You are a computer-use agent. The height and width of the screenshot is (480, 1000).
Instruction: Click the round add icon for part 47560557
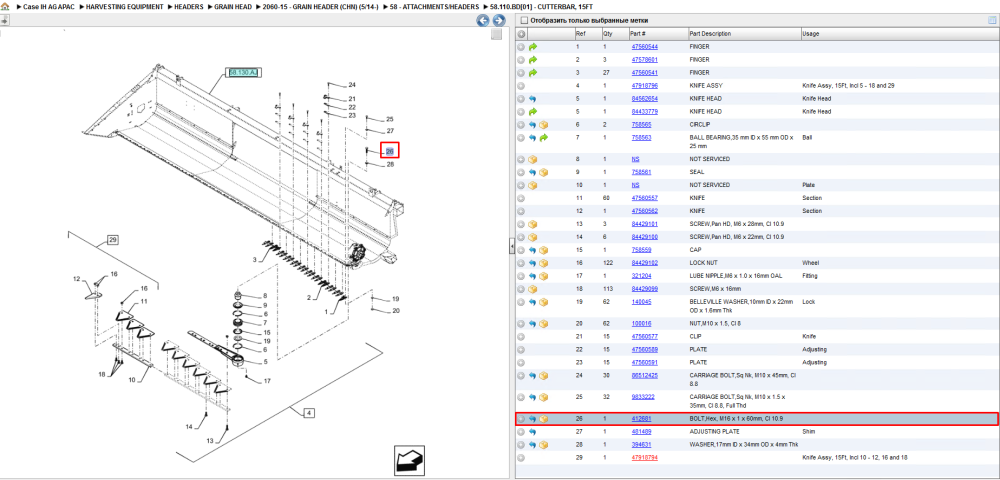click(521, 198)
